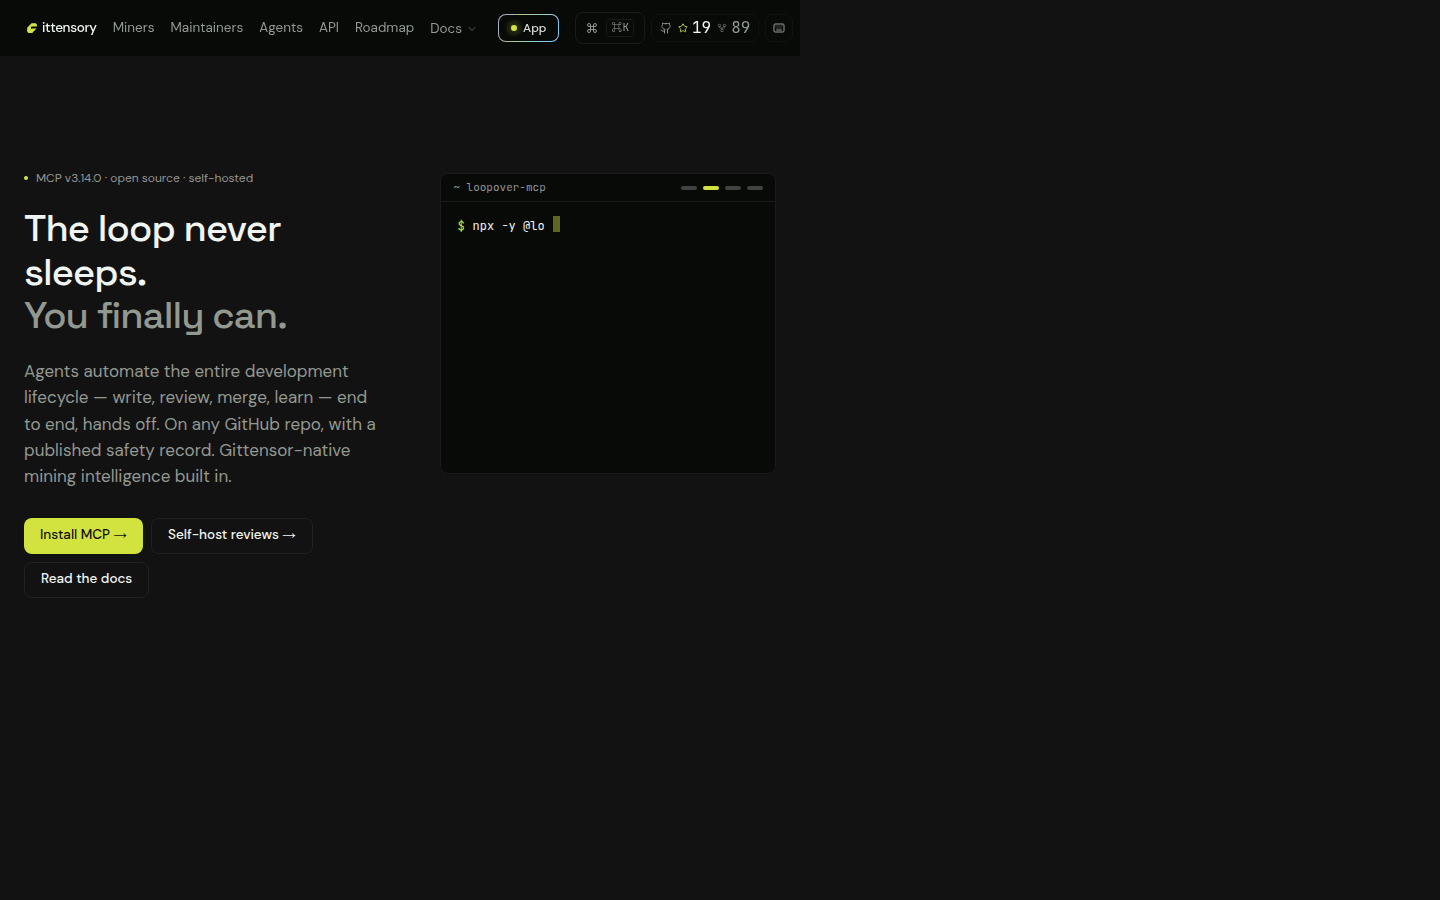Image resolution: width=1440 pixels, height=900 pixels.
Task: Open the command palette ⌘K button
Action: click(610, 28)
